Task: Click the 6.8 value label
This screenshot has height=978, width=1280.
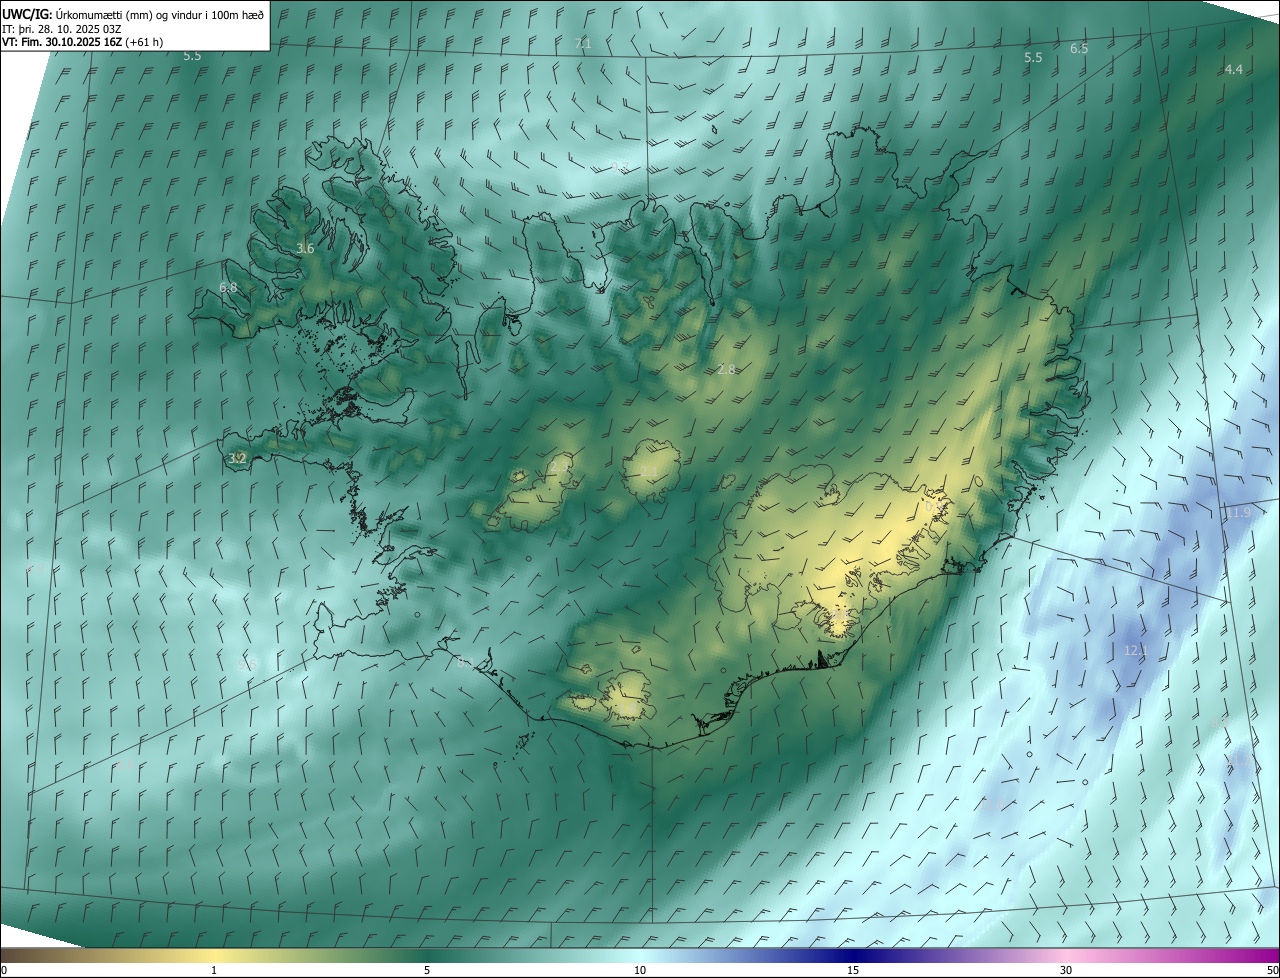Action: (x=228, y=287)
